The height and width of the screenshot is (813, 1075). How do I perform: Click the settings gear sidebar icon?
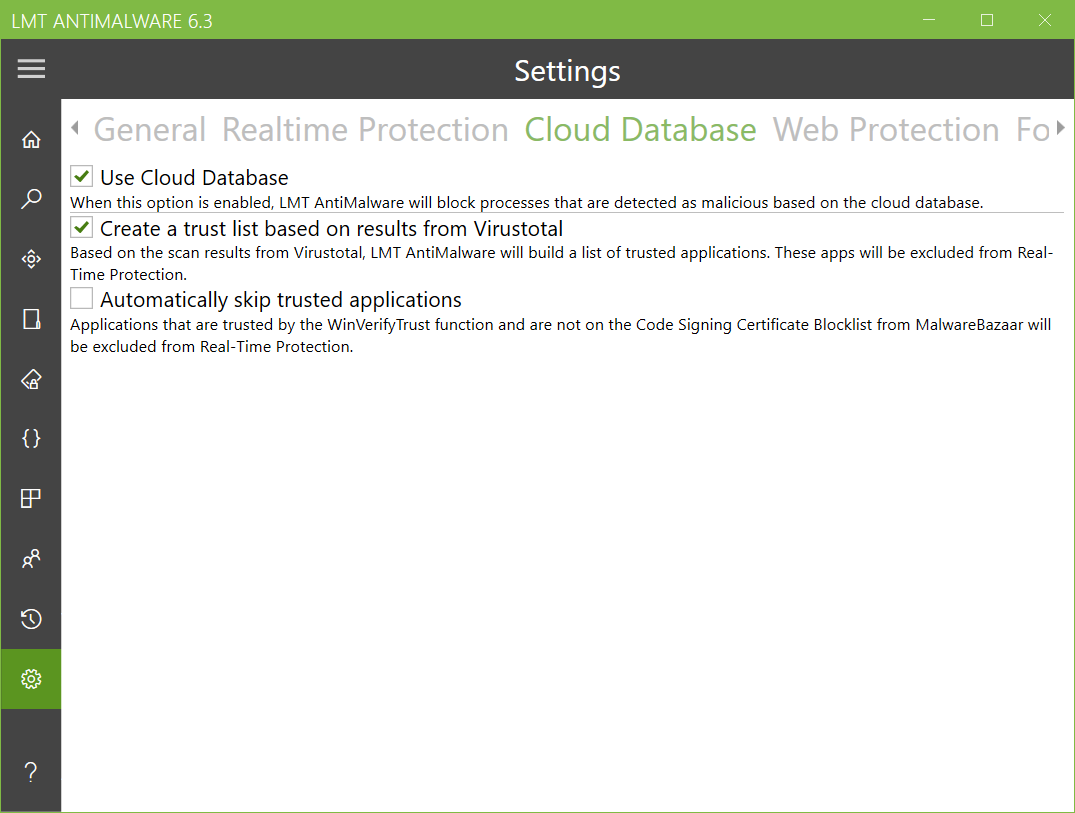click(x=31, y=679)
